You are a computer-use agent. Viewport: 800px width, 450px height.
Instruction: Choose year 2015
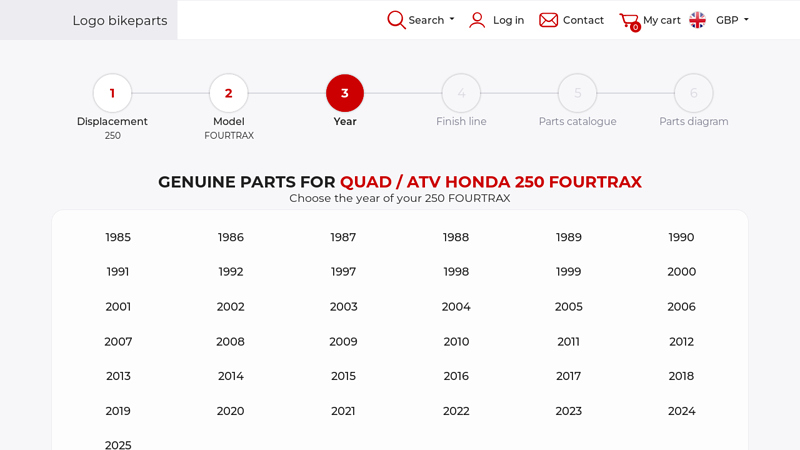click(x=343, y=376)
